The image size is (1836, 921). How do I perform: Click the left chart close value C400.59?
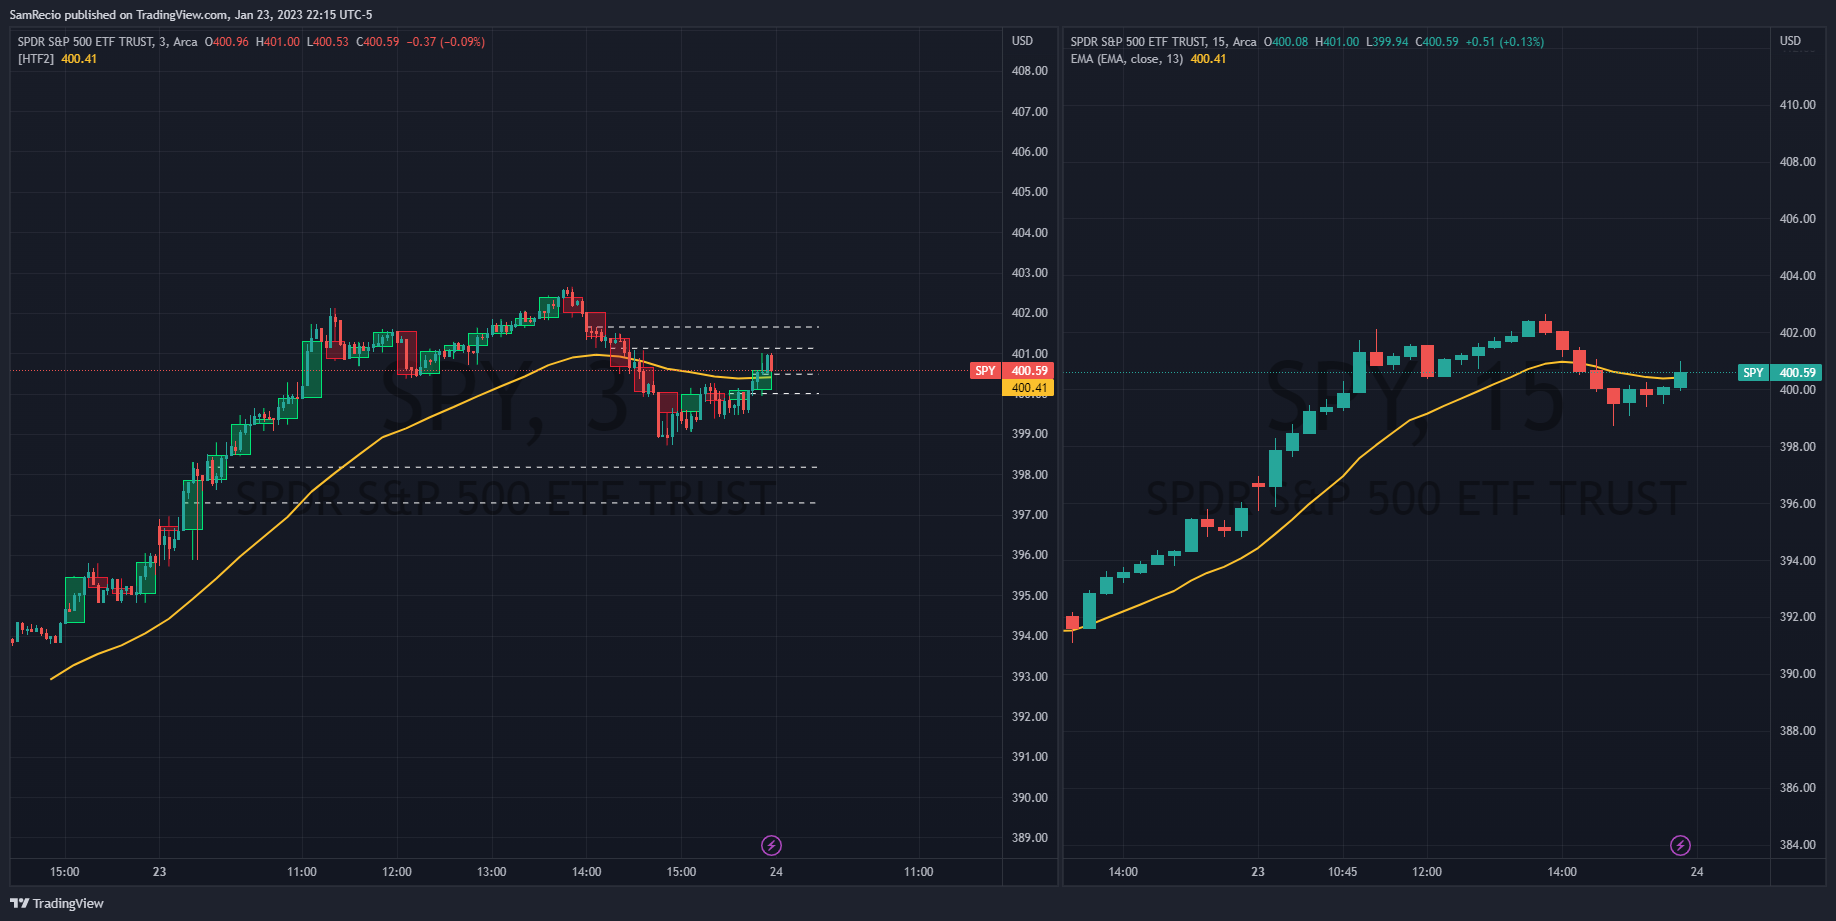(x=378, y=42)
